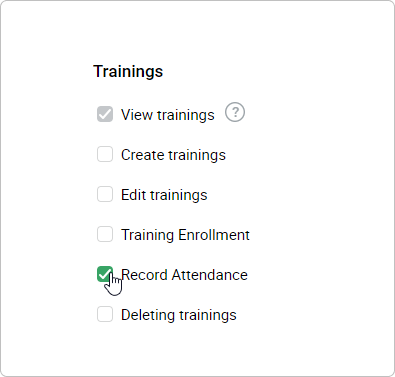Tick the Edit trainings checkbox
395x377 pixels.
click(105, 194)
